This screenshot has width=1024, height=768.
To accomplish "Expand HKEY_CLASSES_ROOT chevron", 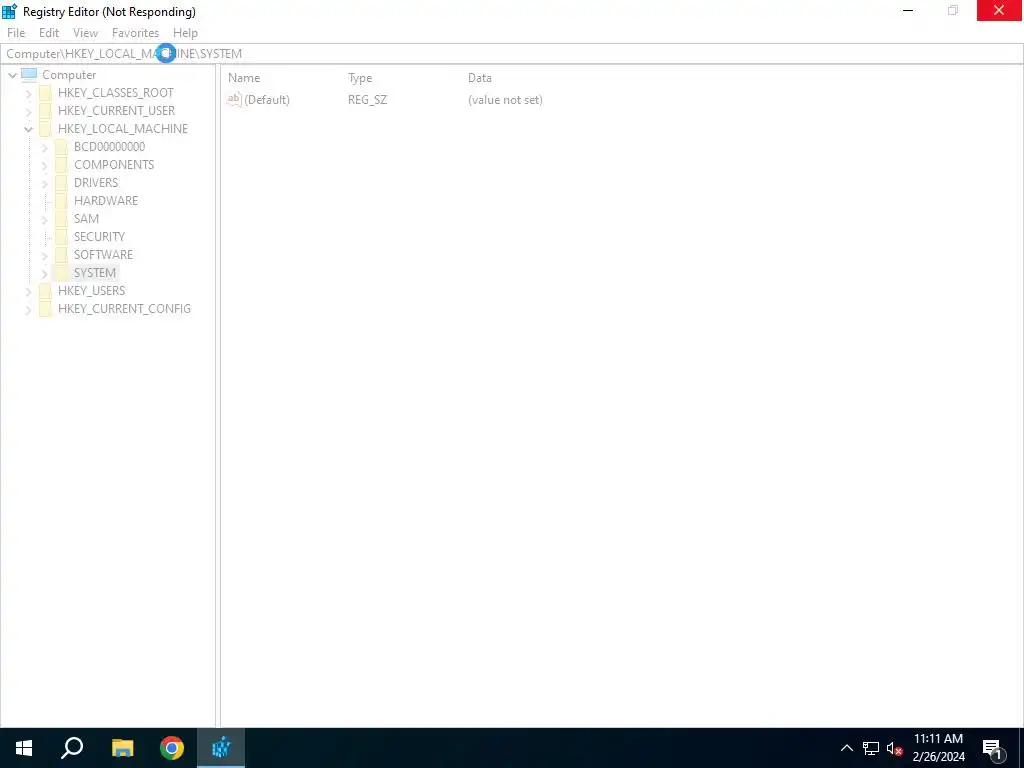I will tap(28, 93).
